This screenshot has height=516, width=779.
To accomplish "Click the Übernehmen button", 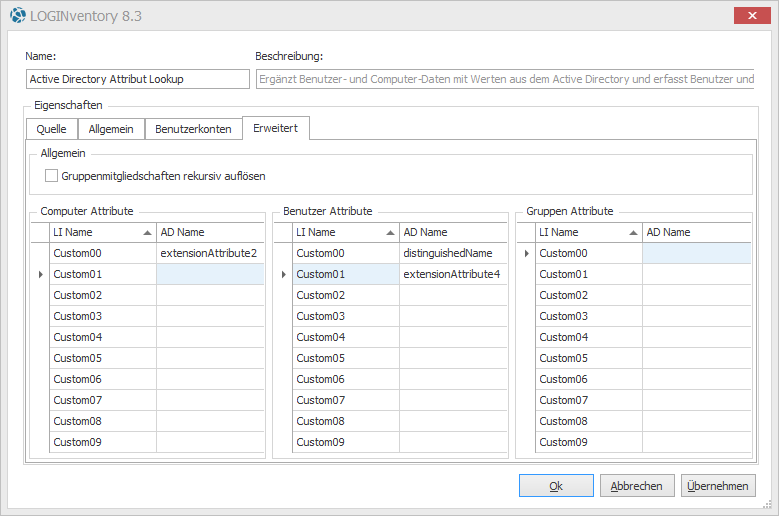I will tap(718, 486).
